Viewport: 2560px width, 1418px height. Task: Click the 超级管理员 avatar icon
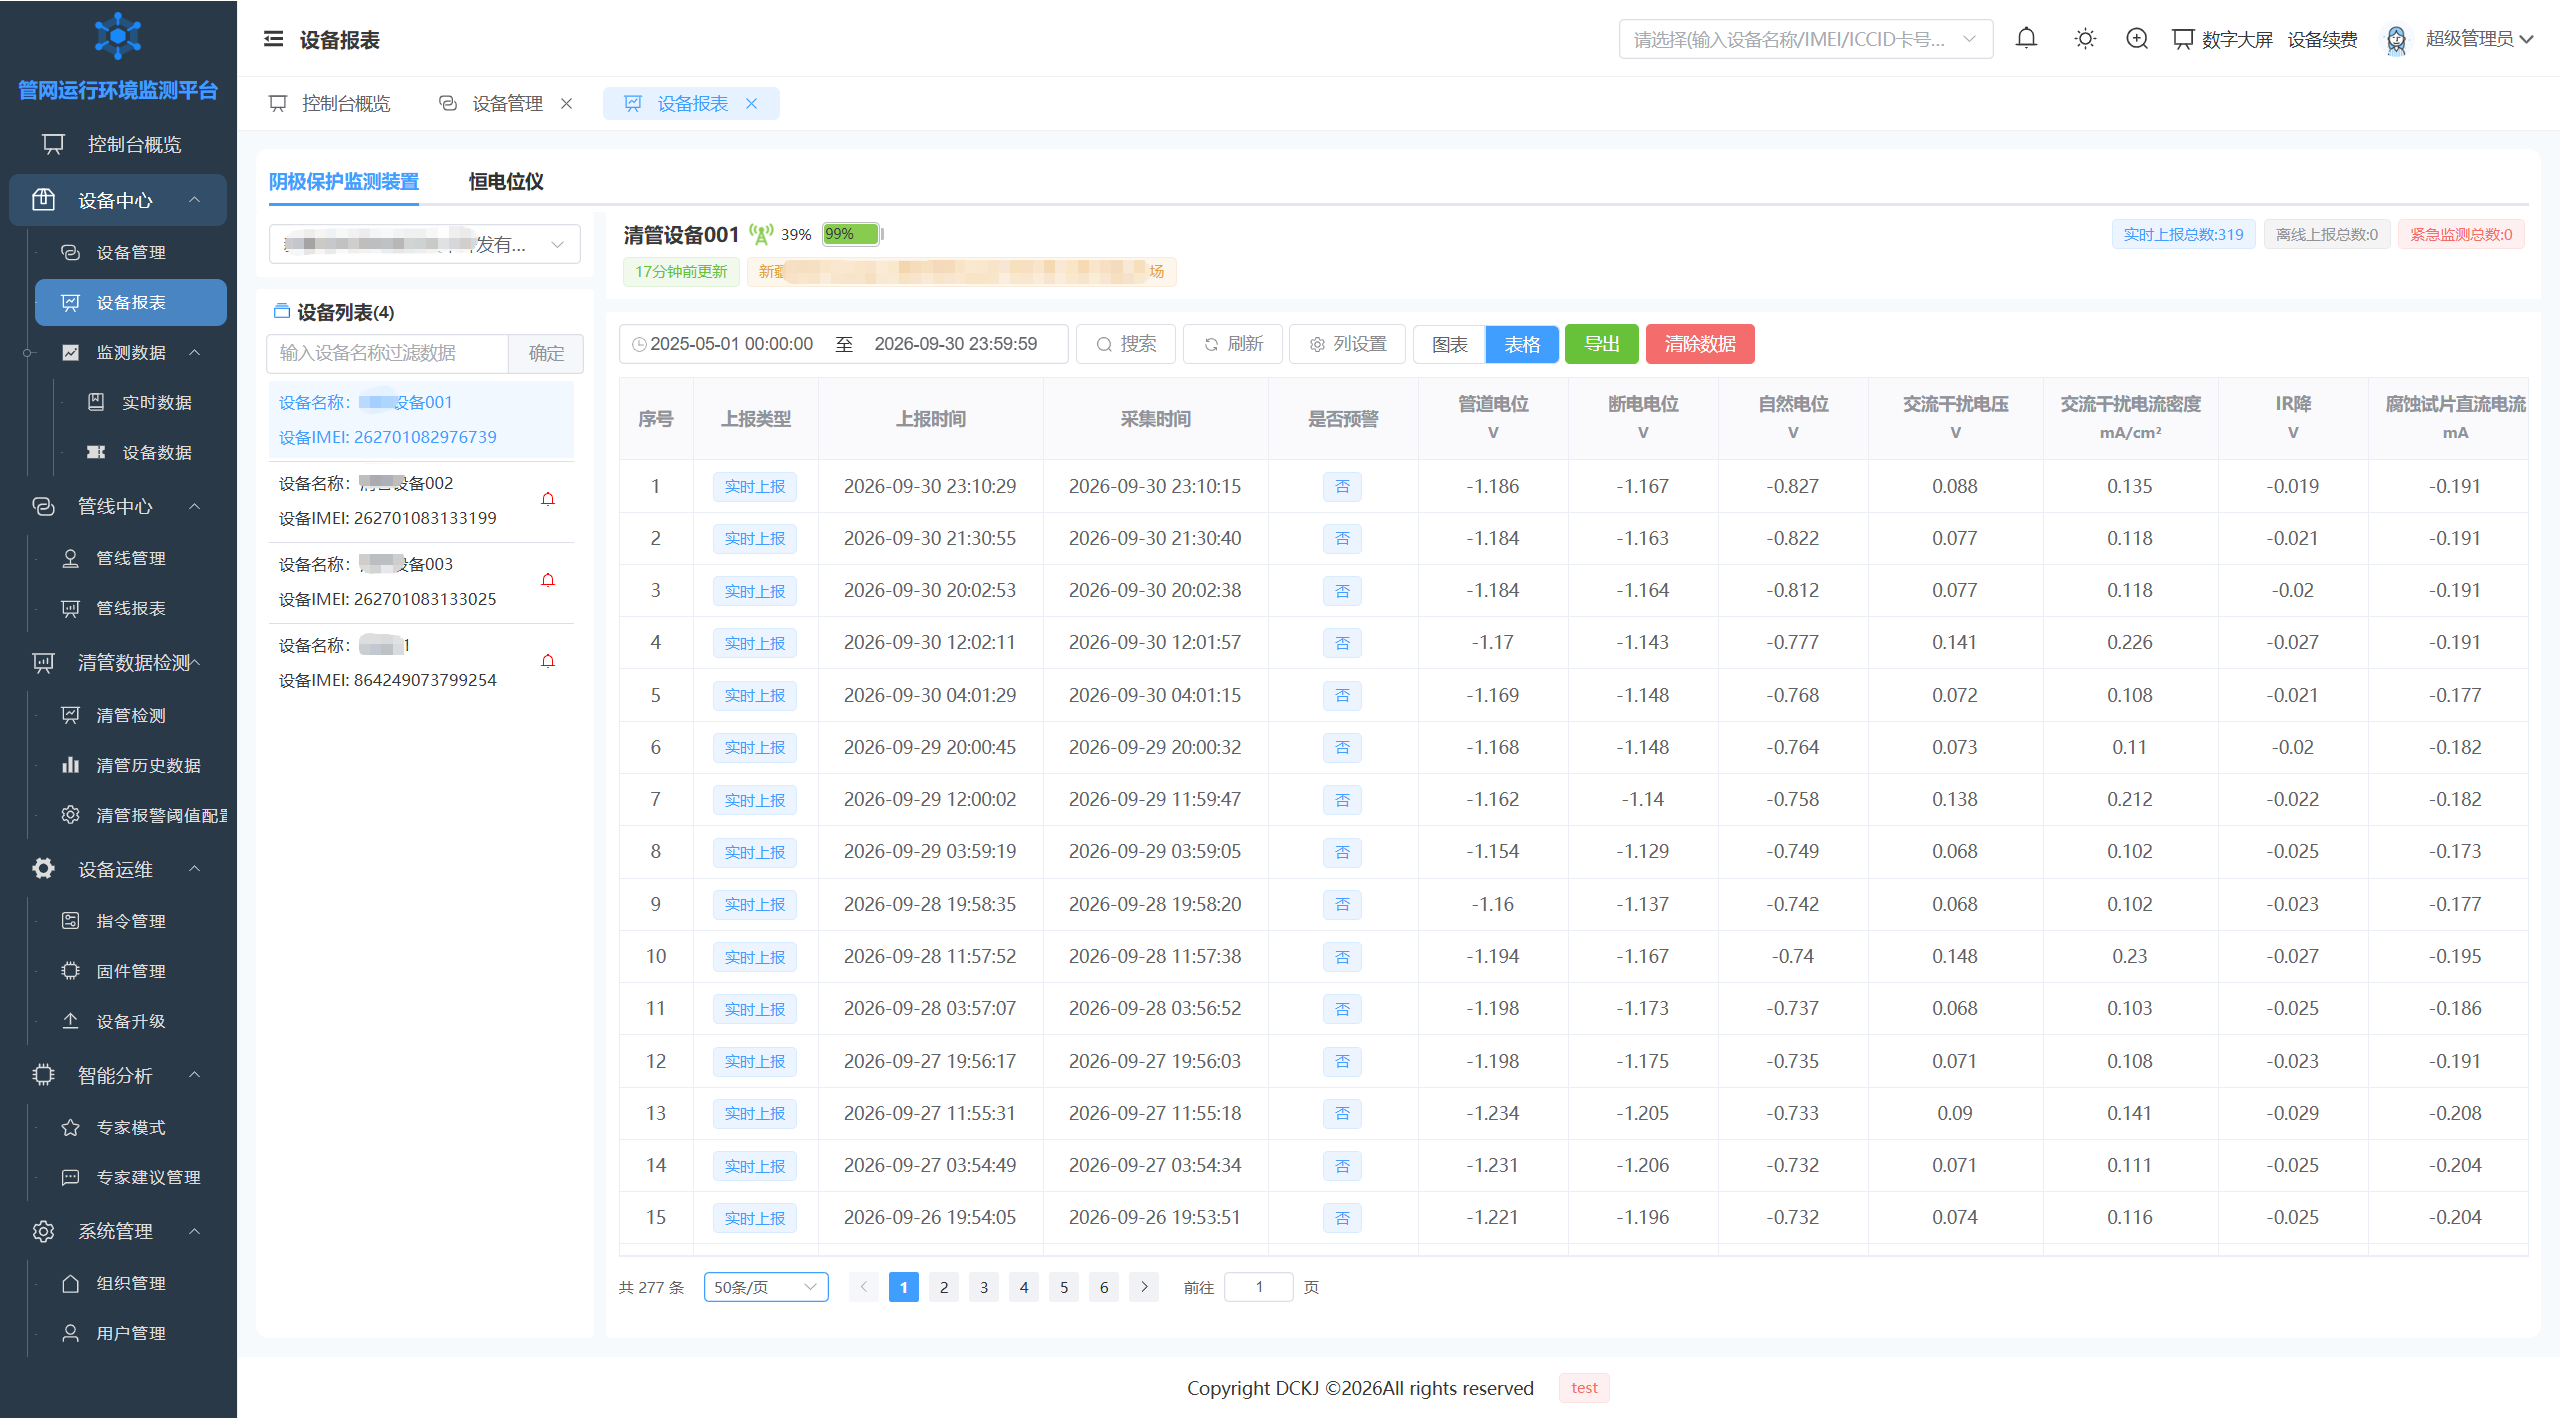pos(2396,39)
